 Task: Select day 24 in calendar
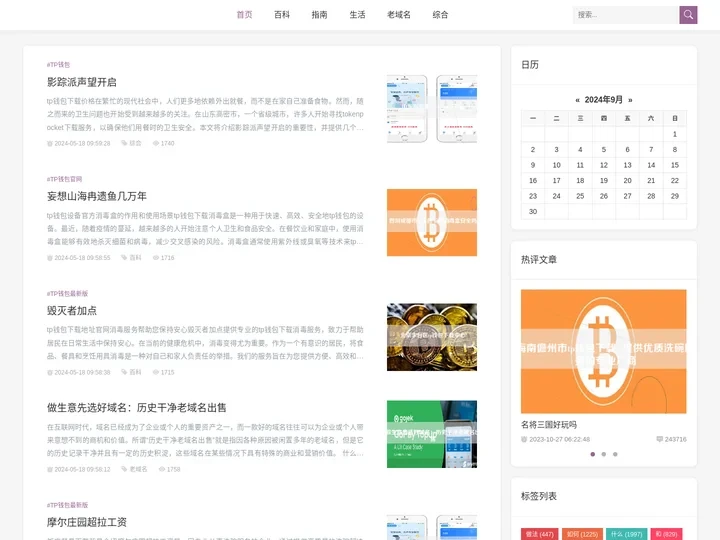tap(557, 196)
